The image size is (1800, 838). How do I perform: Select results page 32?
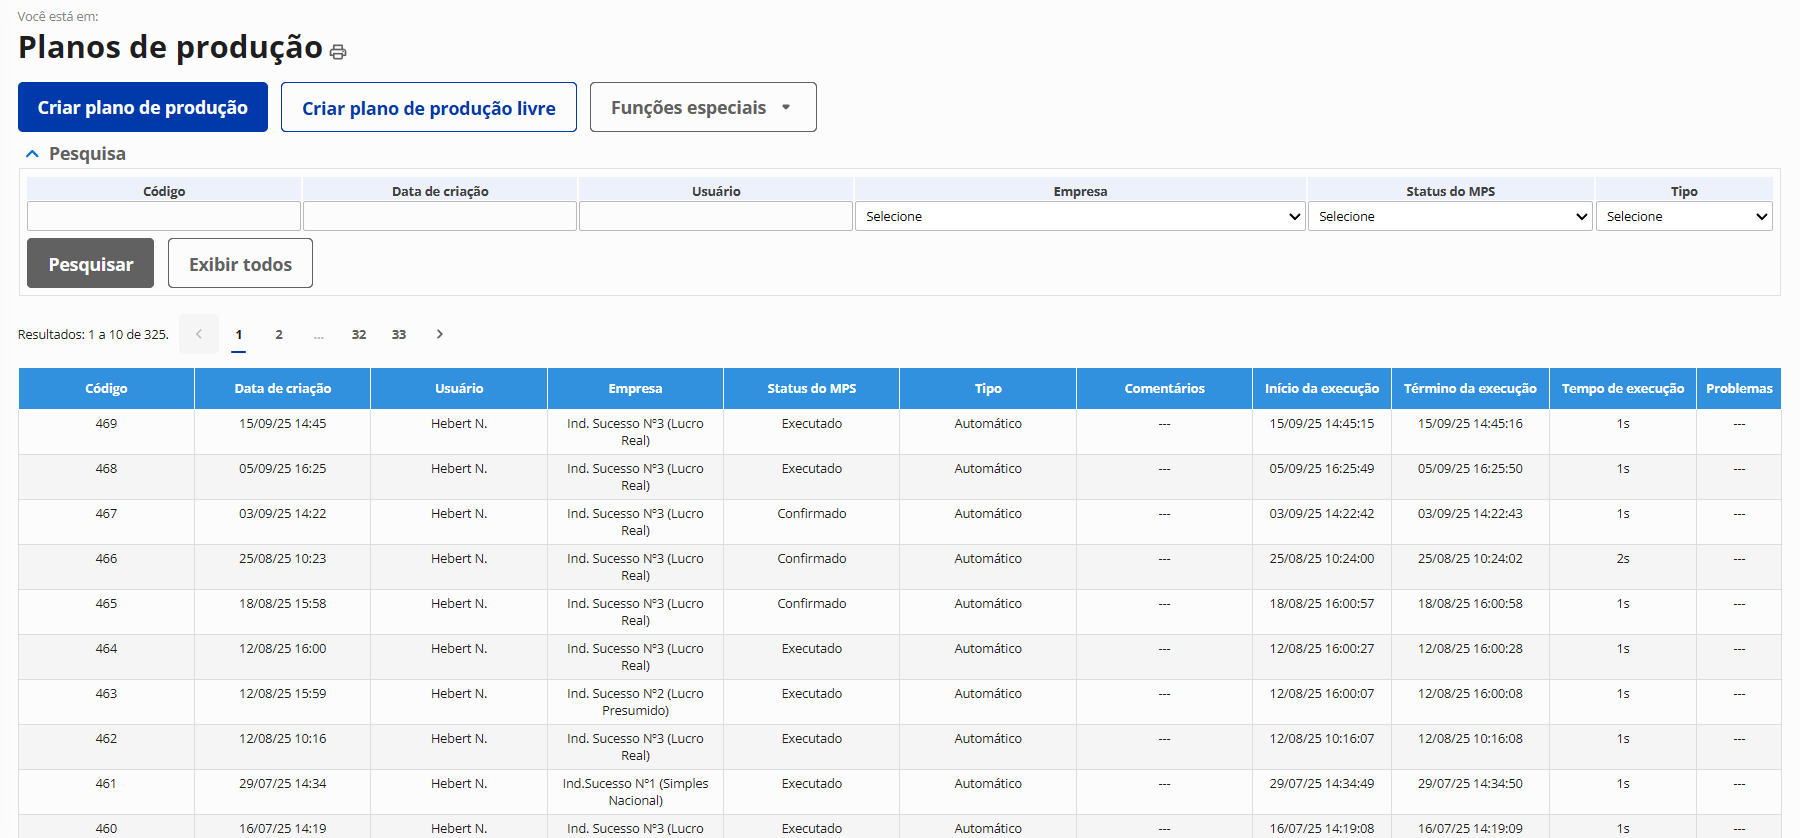(359, 335)
